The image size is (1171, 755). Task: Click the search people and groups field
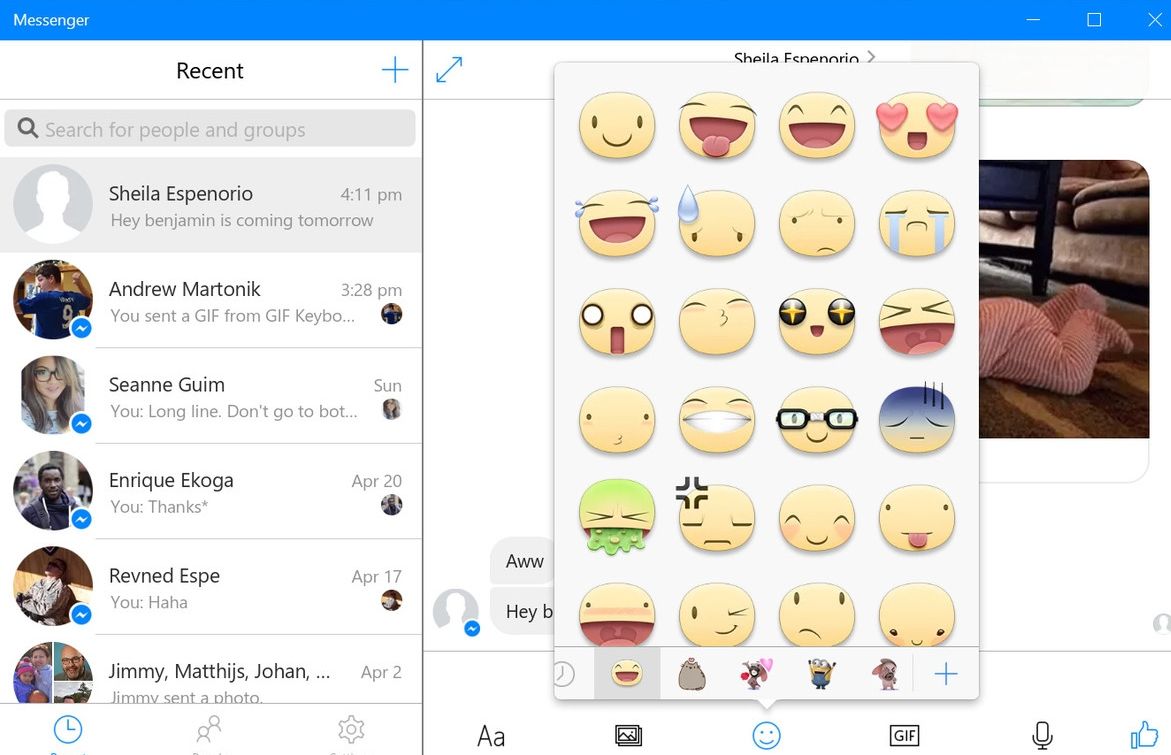click(210, 128)
